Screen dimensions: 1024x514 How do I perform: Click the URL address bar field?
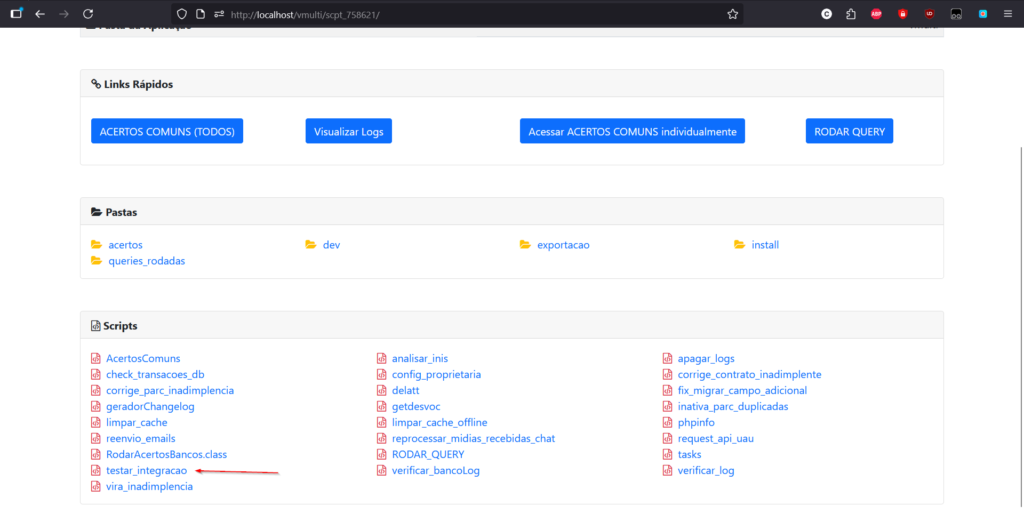tap(450, 14)
